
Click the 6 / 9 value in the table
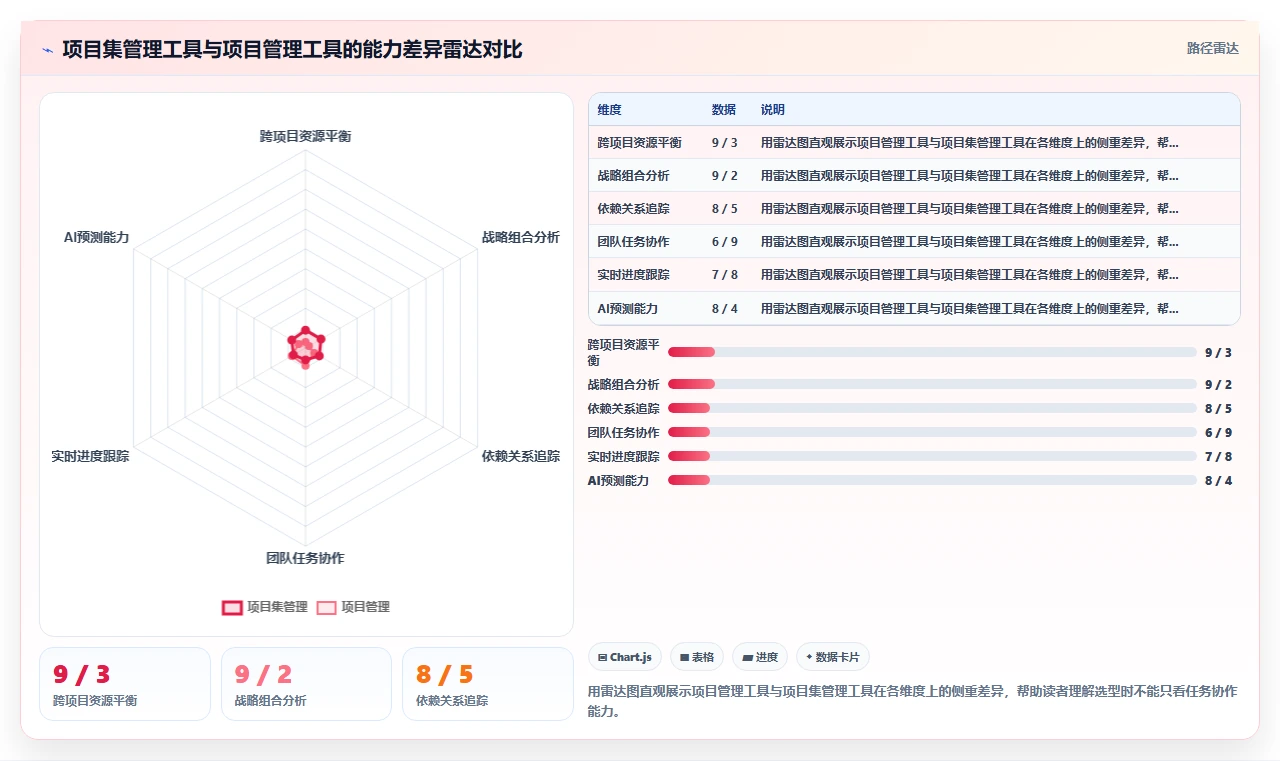coord(725,241)
